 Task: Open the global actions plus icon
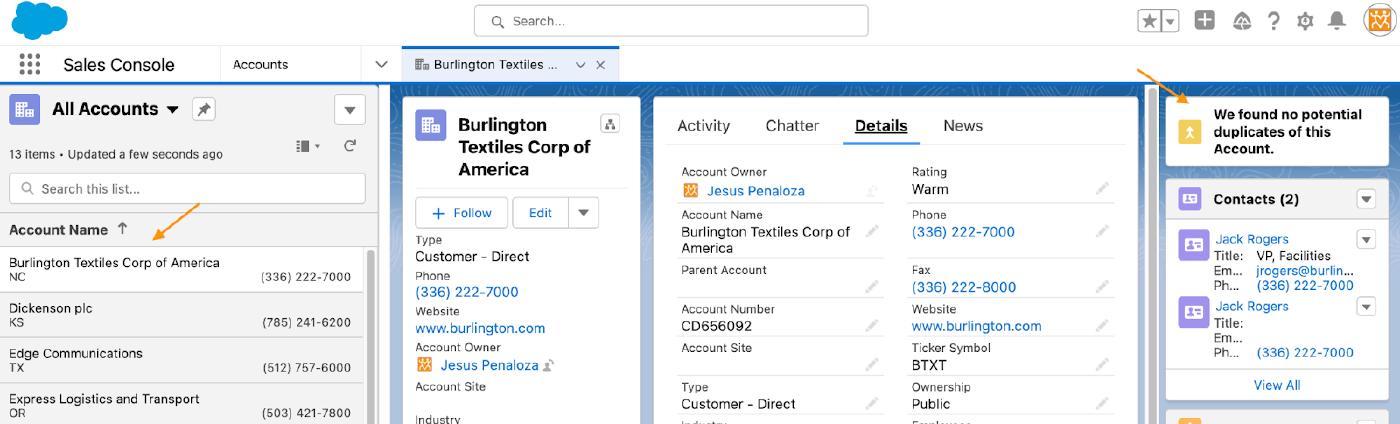1205,20
